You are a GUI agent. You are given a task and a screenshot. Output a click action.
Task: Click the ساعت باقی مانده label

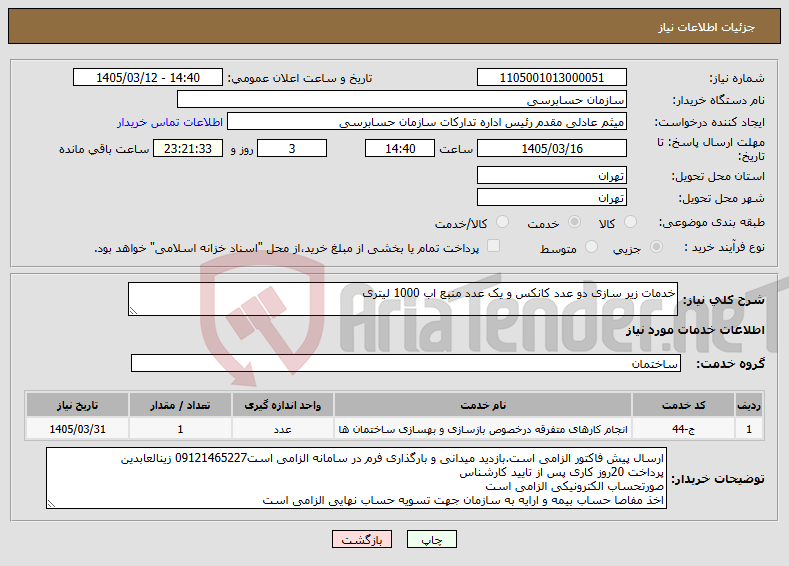(104, 149)
